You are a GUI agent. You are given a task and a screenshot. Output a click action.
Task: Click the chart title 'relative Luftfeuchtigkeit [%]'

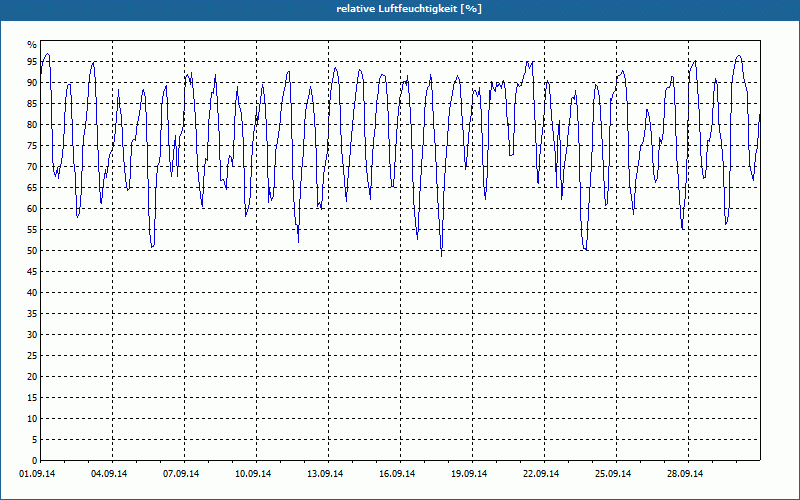click(x=409, y=9)
